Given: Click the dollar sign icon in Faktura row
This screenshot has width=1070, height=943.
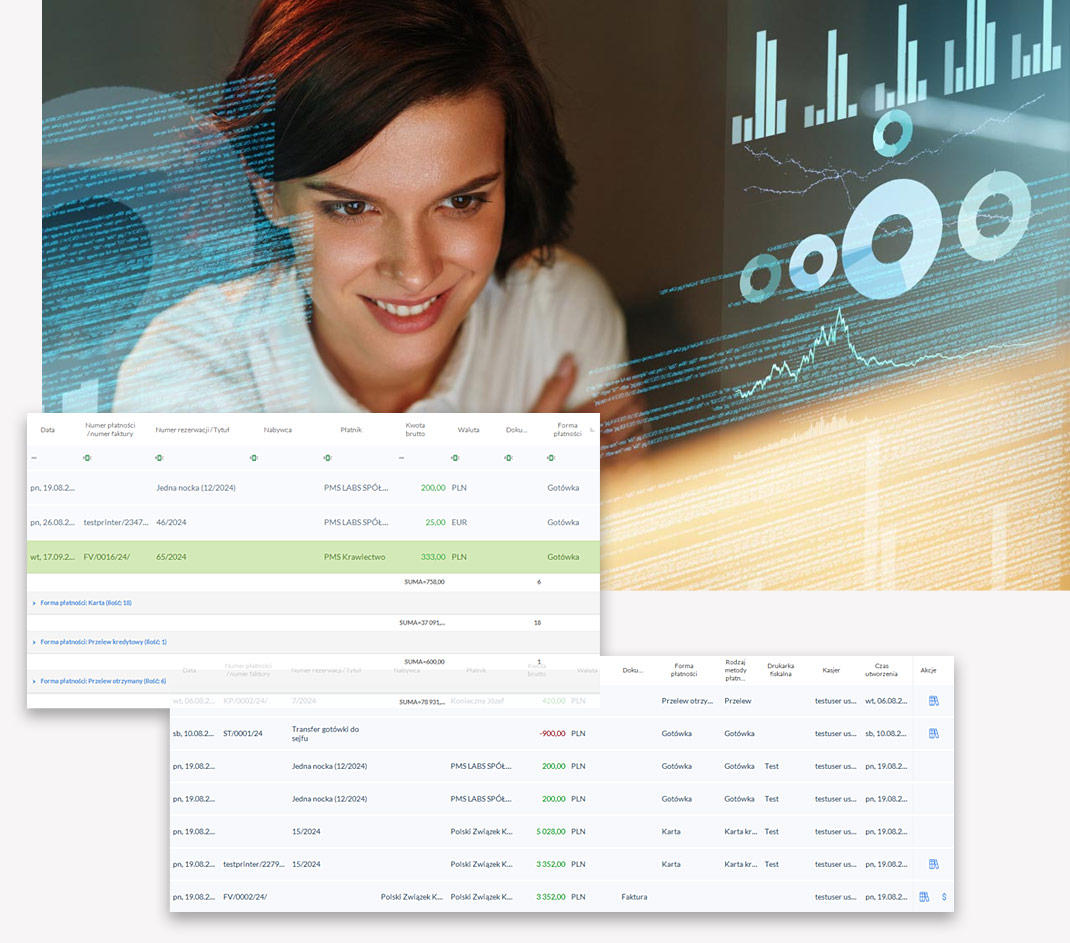Looking at the screenshot, I should point(944,897).
